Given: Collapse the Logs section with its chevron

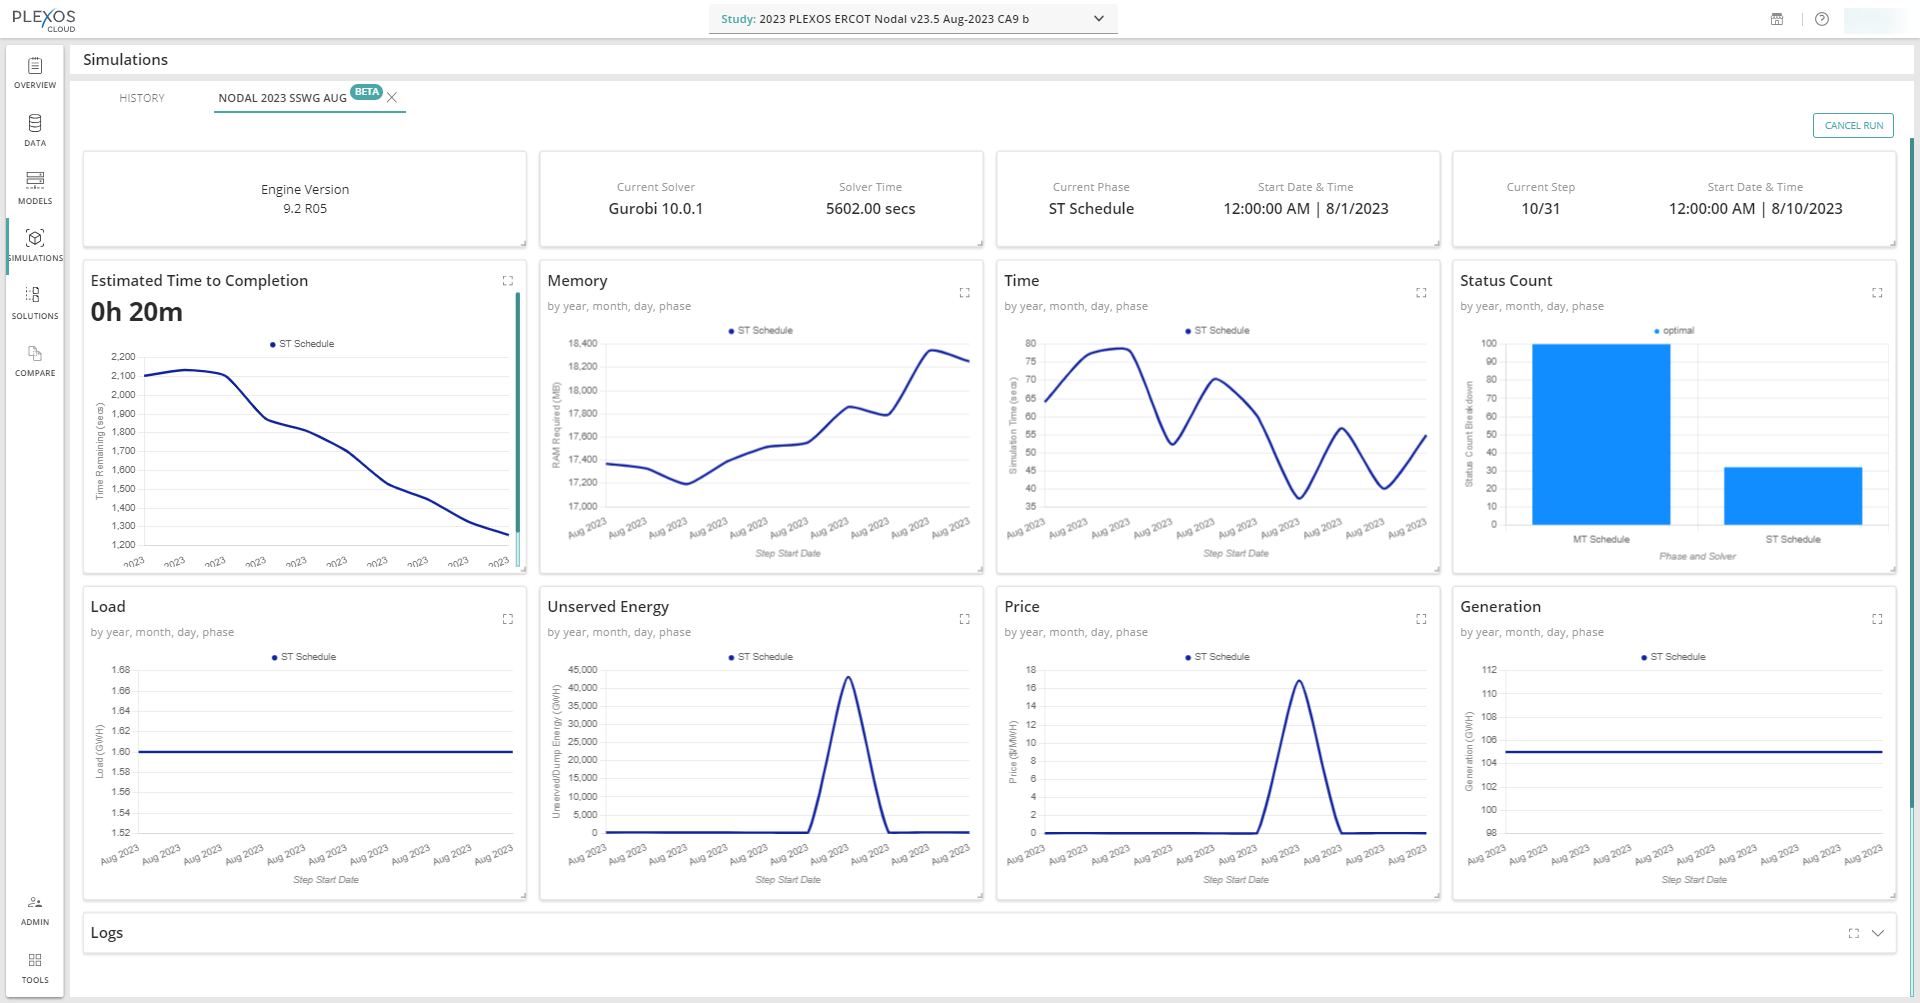Looking at the screenshot, I should (x=1878, y=932).
